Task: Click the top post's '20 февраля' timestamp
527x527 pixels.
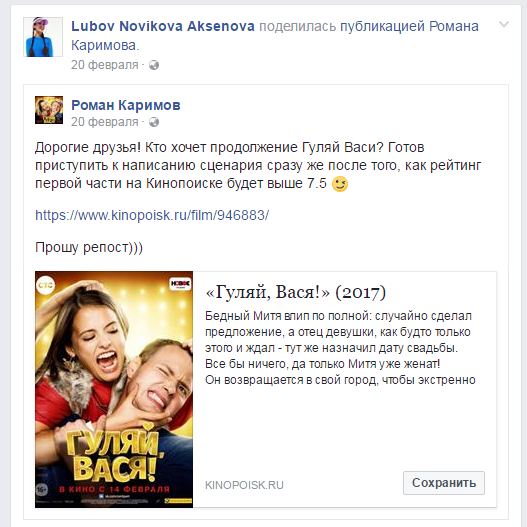Action: tap(105, 65)
